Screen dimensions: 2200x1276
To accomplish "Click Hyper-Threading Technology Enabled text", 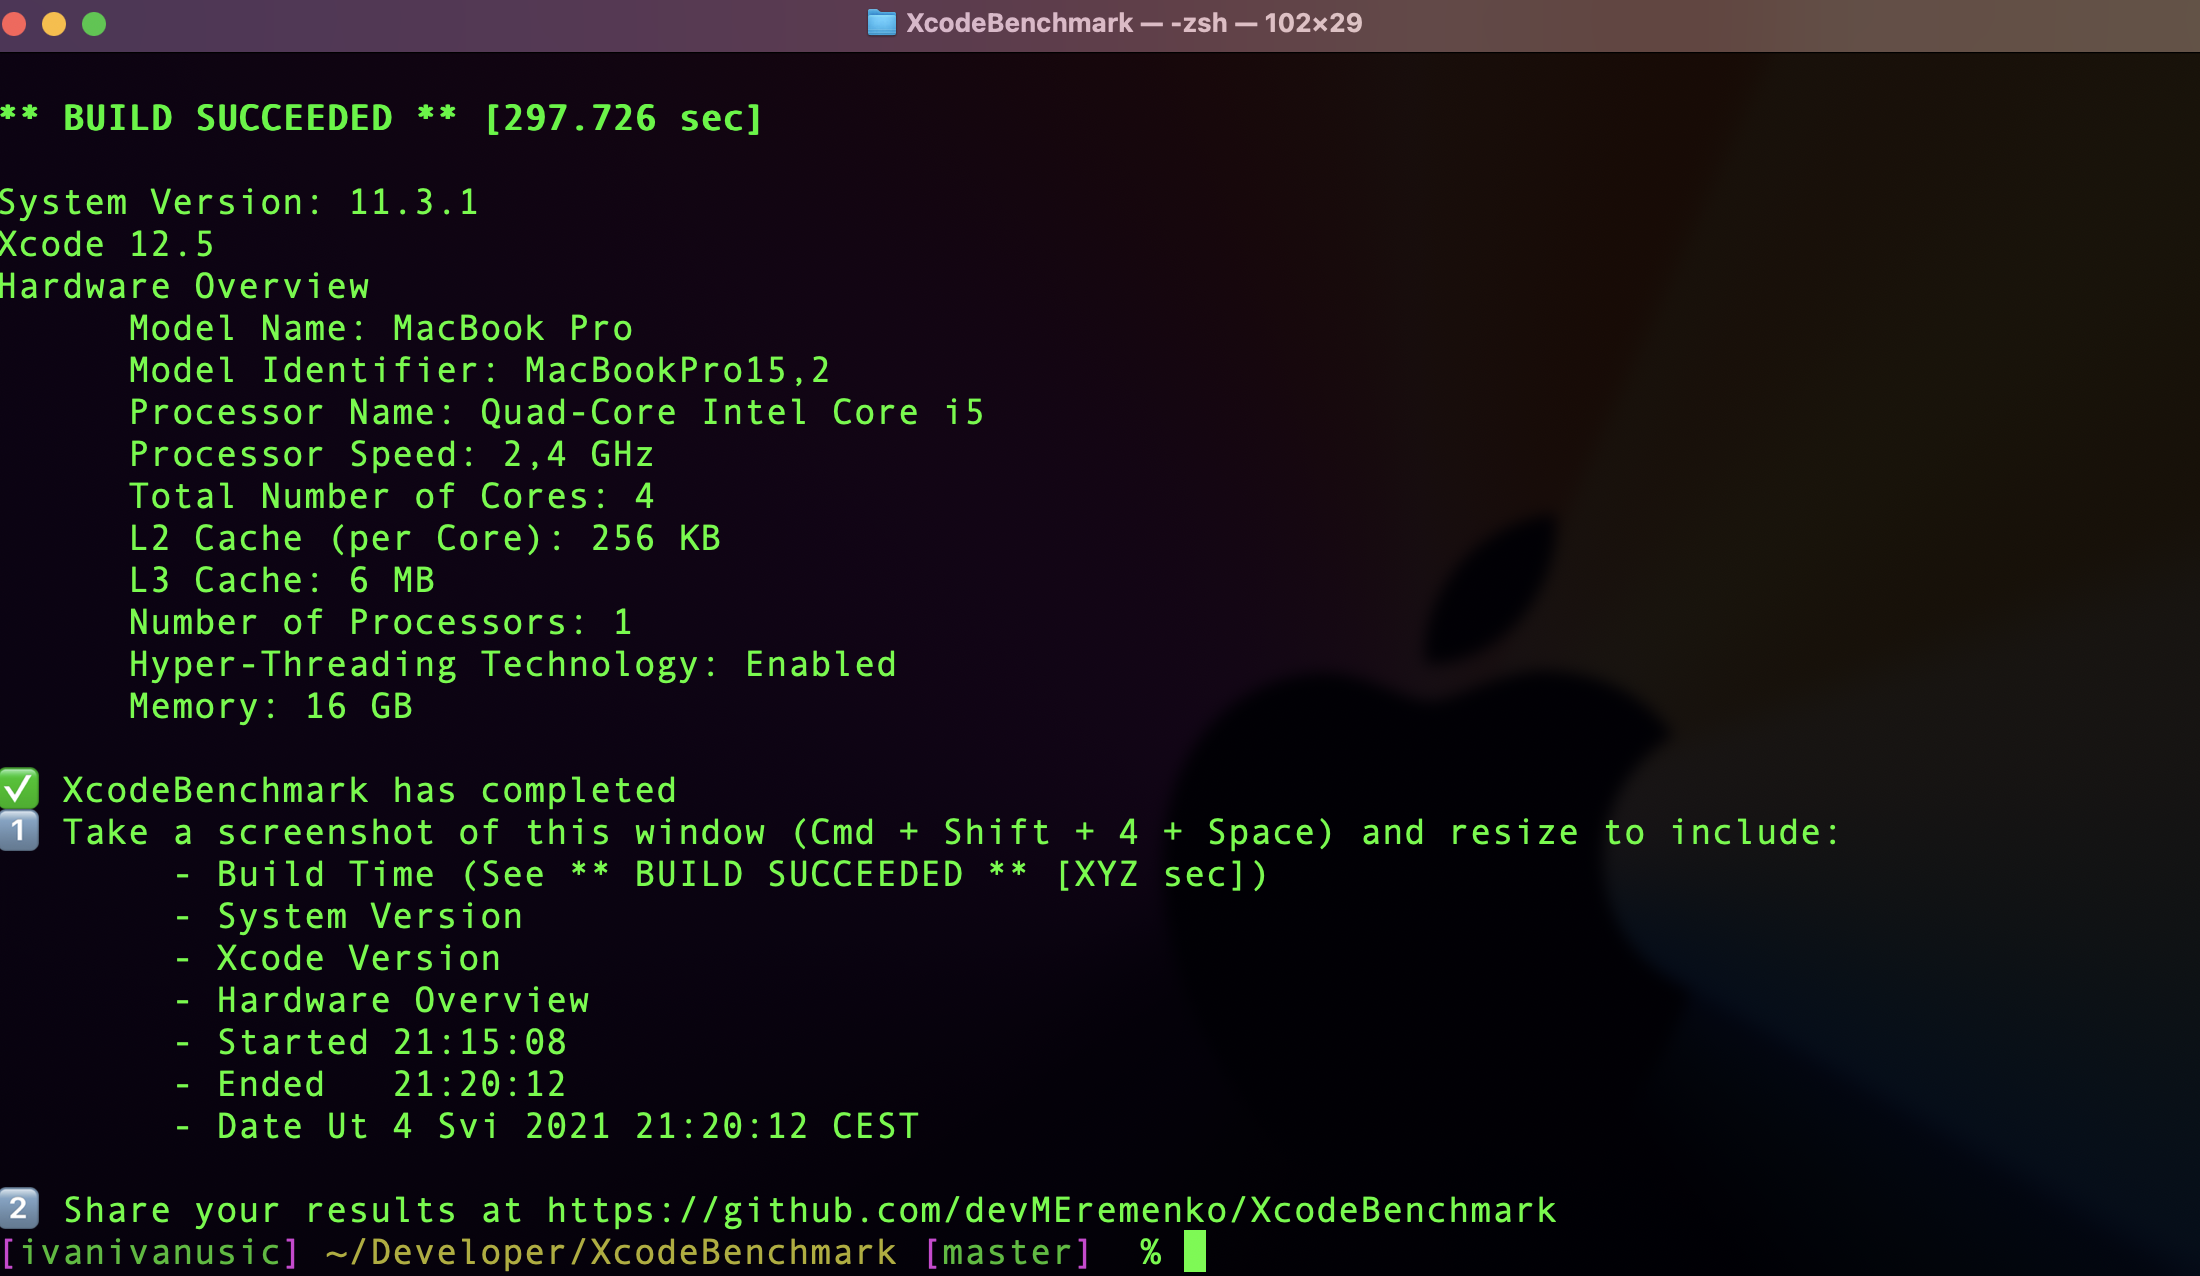I will tap(512, 665).
